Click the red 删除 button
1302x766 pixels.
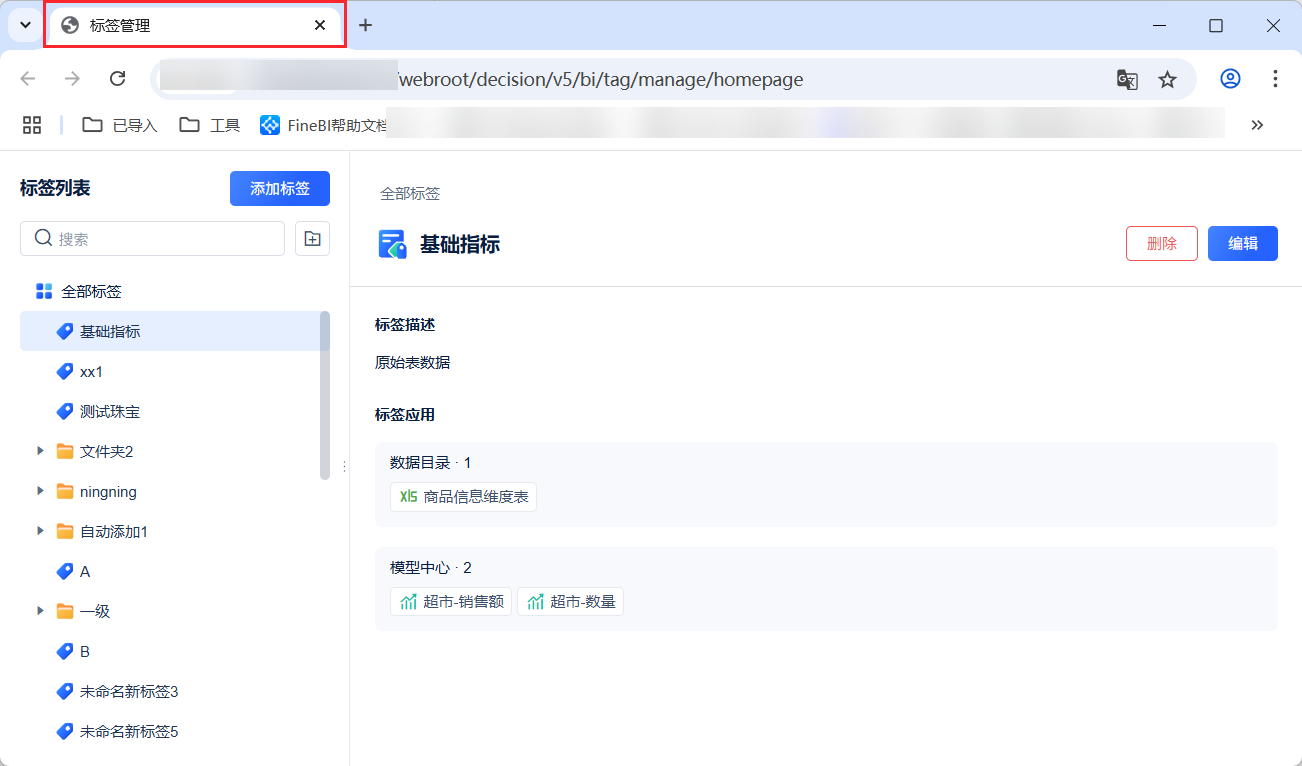(x=1162, y=243)
